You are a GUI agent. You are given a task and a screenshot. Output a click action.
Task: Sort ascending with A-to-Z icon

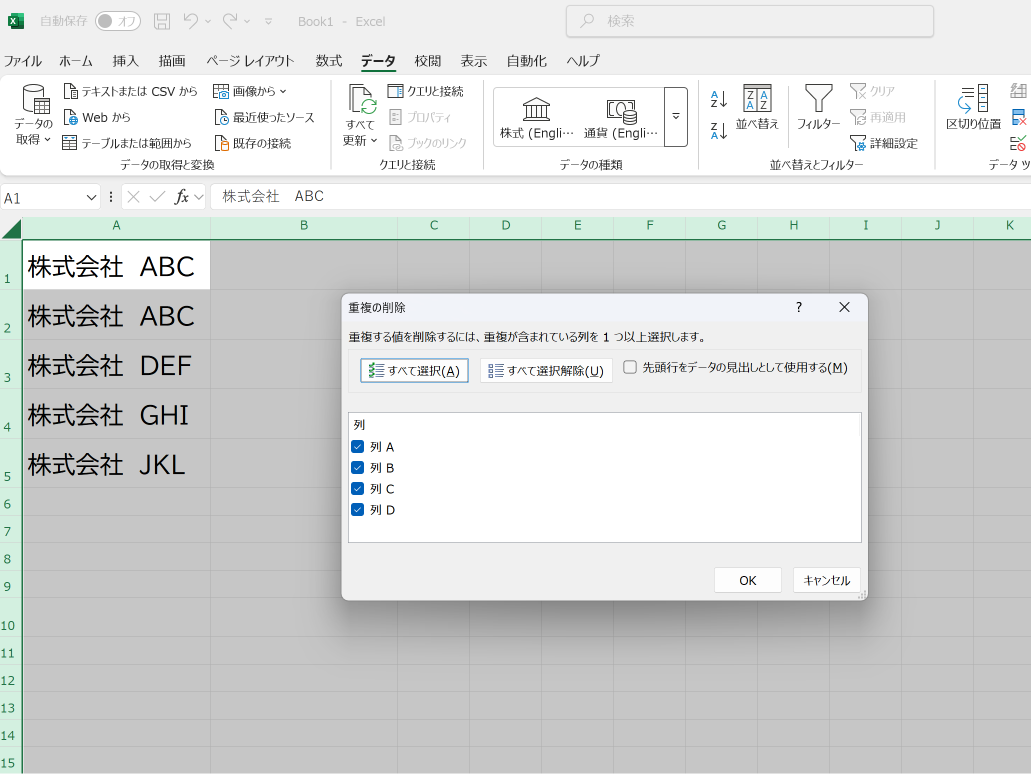[719, 99]
